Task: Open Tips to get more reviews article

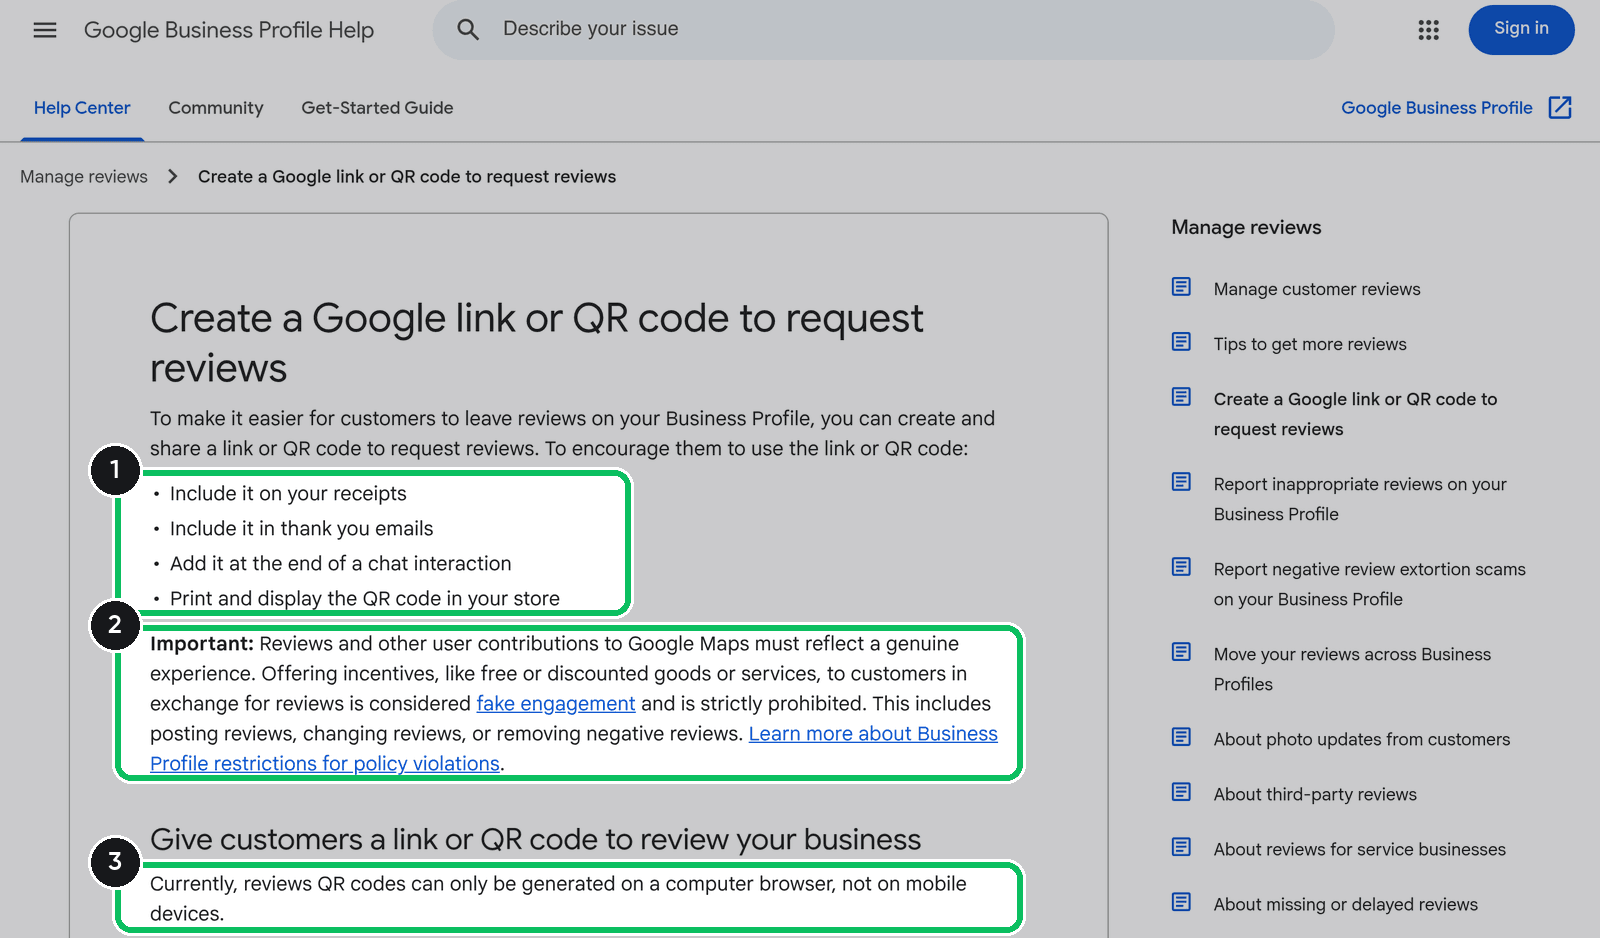Action: [1310, 344]
